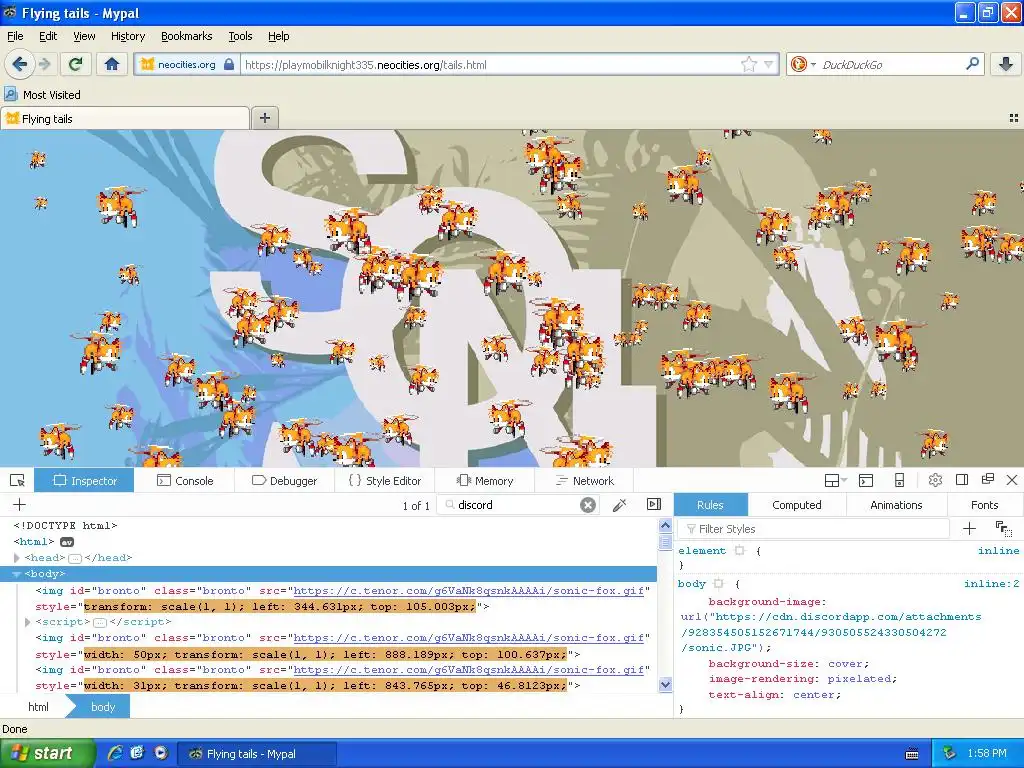The height and width of the screenshot is (768, 1024).
Task: Open the frame selection dropdown in devtools
Action: click(x=835, y=481)
